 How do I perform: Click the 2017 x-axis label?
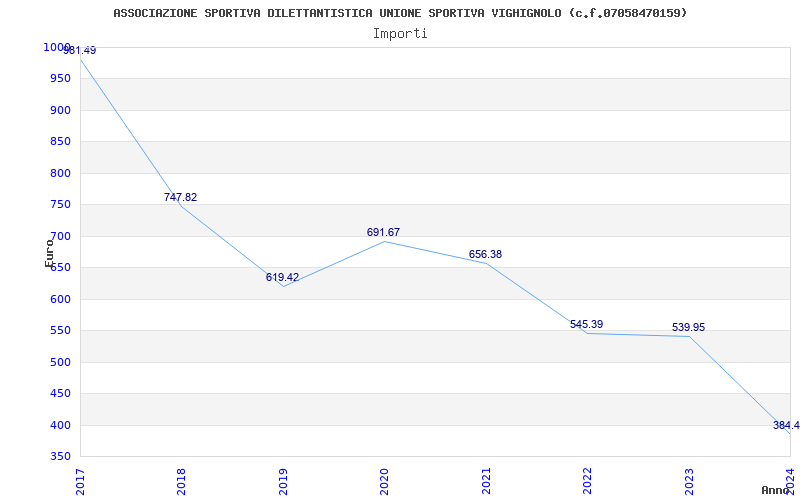pyautogui.click(x=81, y=482)
